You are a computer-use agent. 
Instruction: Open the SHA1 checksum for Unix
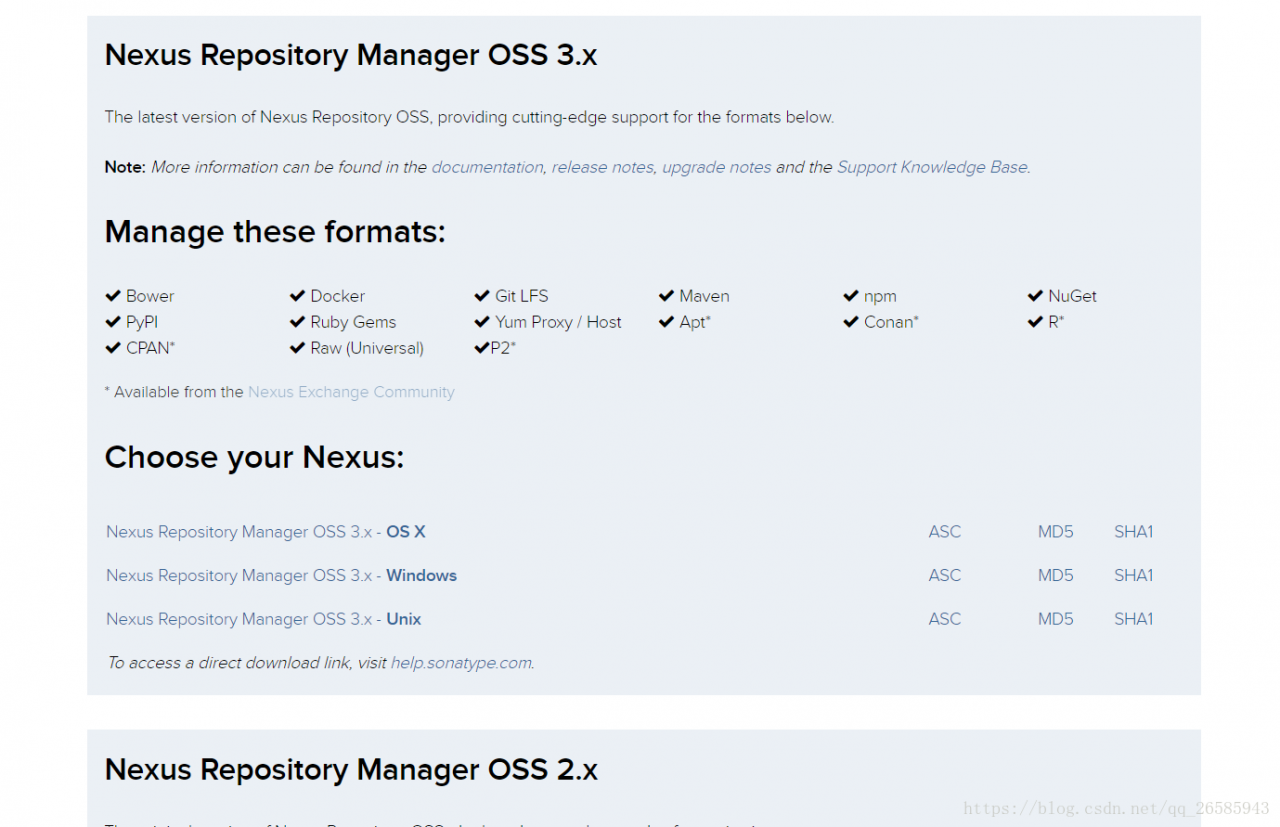click(x=1133, y=619)
